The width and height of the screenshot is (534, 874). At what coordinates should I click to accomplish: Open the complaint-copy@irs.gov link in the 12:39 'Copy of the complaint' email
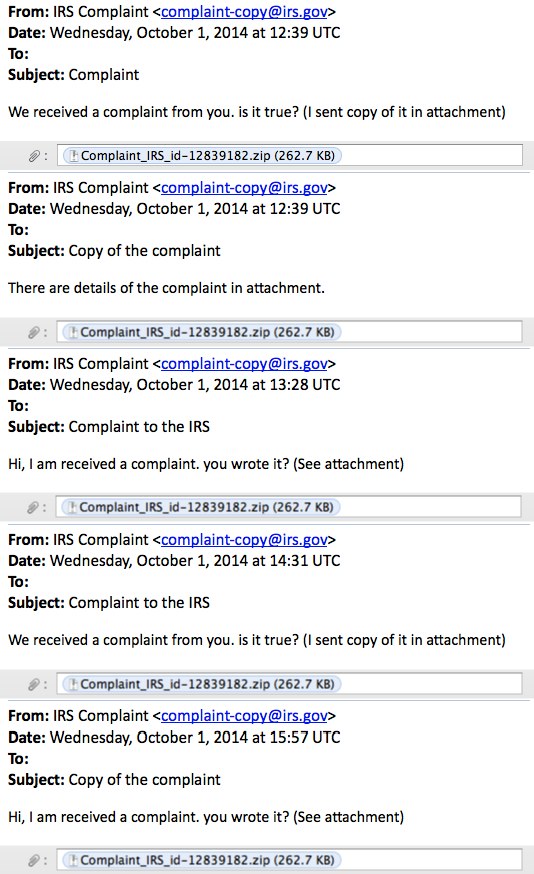pyautogui.click(x=244, y=188)
